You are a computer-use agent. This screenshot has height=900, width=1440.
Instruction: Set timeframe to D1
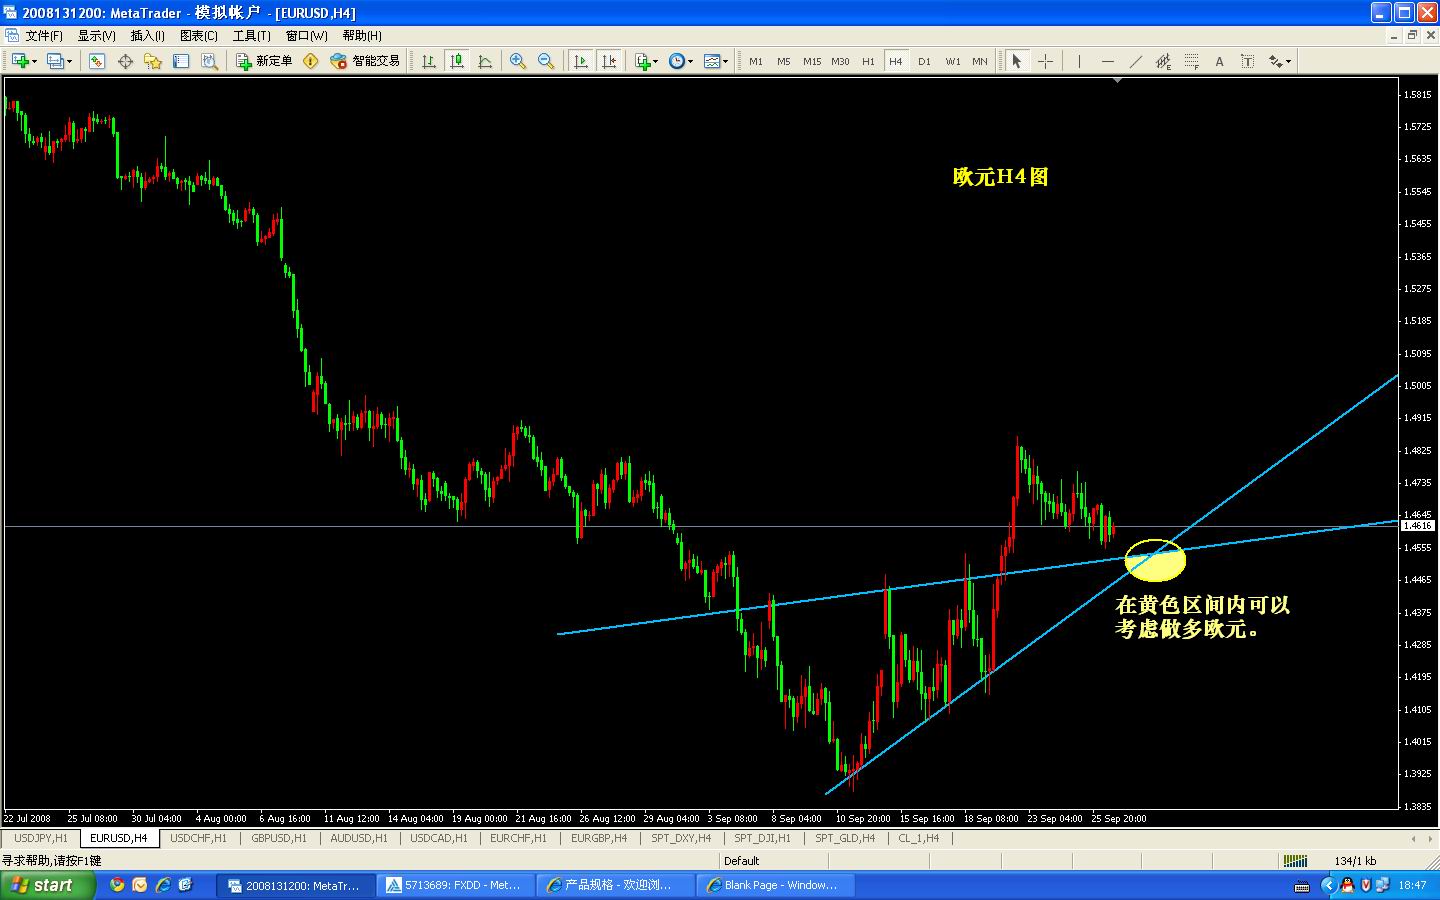(x=924, y=61)
